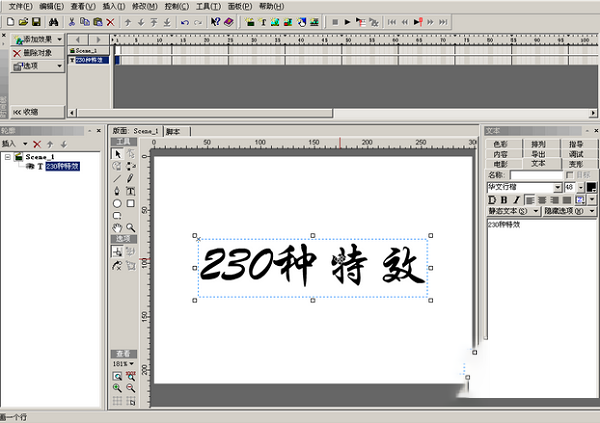
Task: Click the Play effect red marker button
Action: tap(418, 22)
